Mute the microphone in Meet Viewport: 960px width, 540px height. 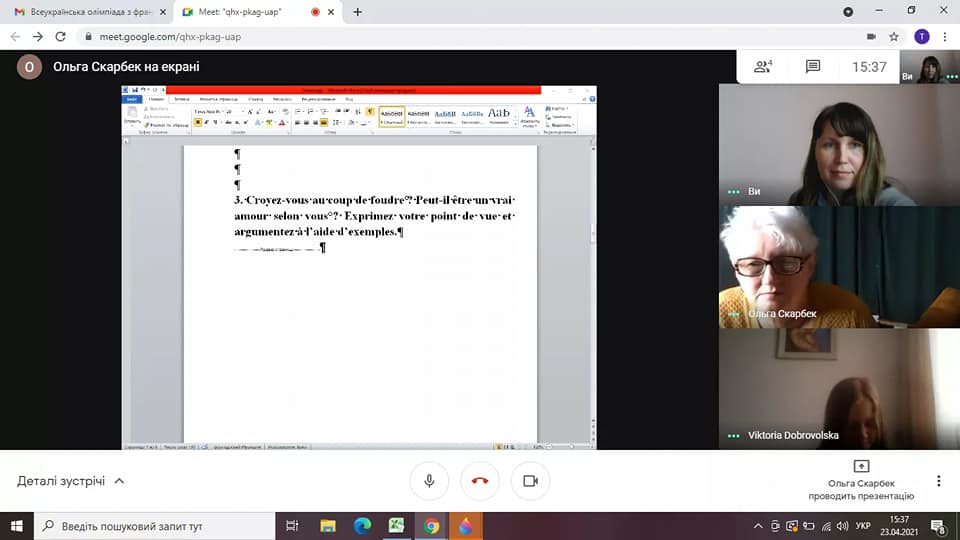click(x=429, y=481)
